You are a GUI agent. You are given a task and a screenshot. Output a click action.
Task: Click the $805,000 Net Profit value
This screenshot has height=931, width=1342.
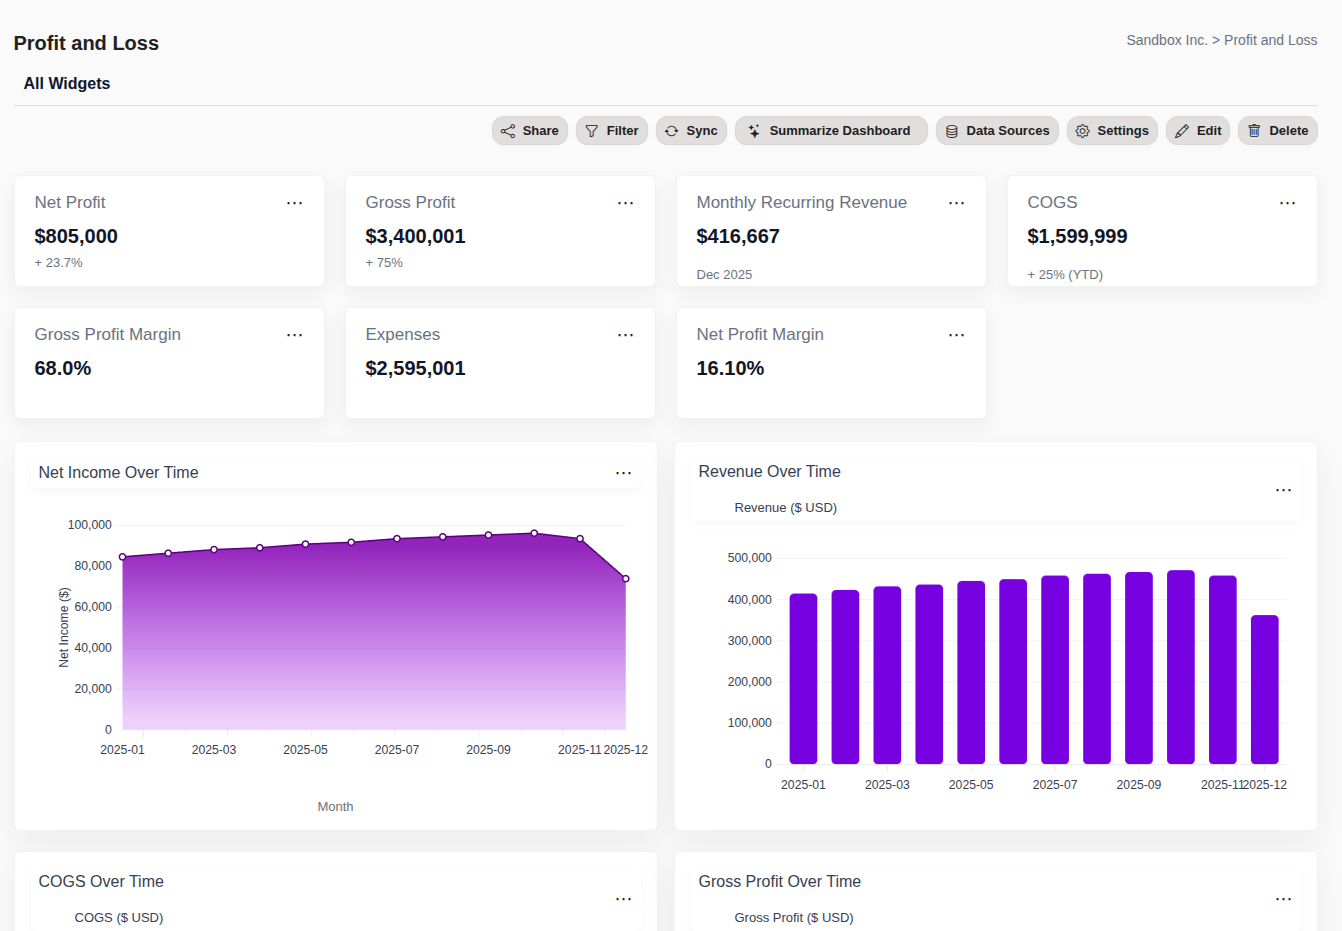[76, 237]
